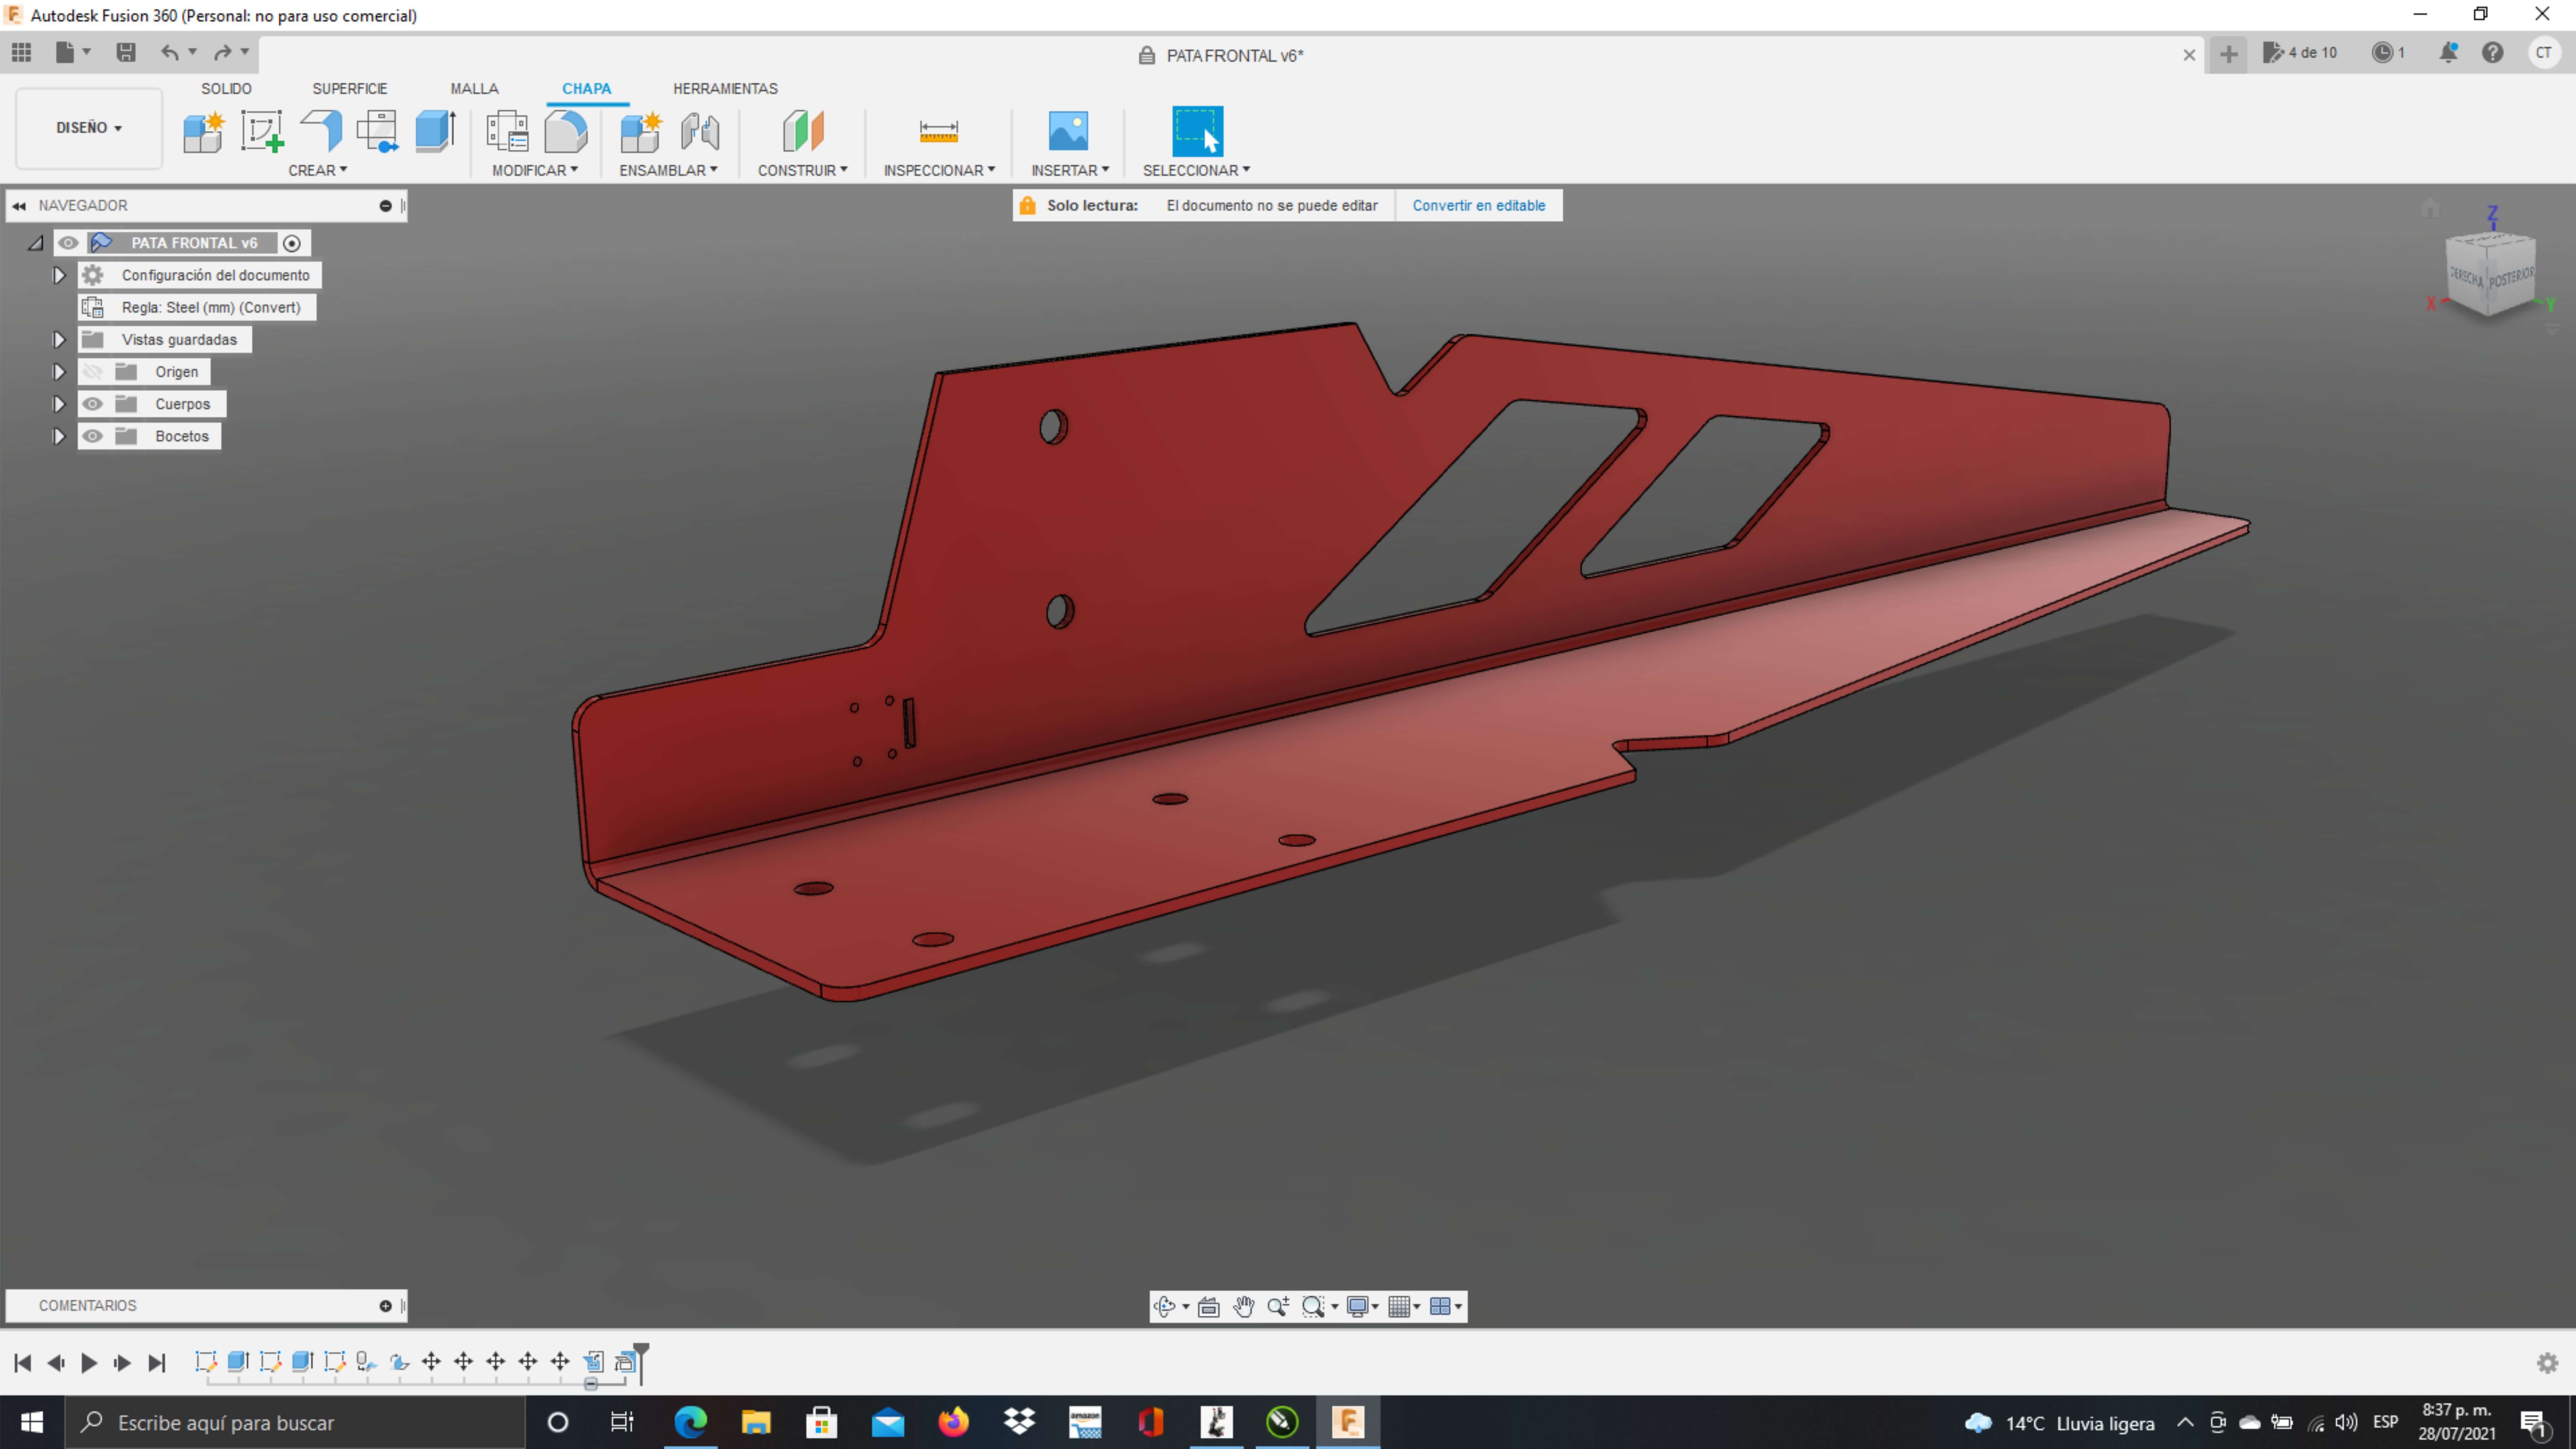Click timeline Play button
This screenshot has height=1449, width=2576.
pyautogui.click(x=89, y=1363)
